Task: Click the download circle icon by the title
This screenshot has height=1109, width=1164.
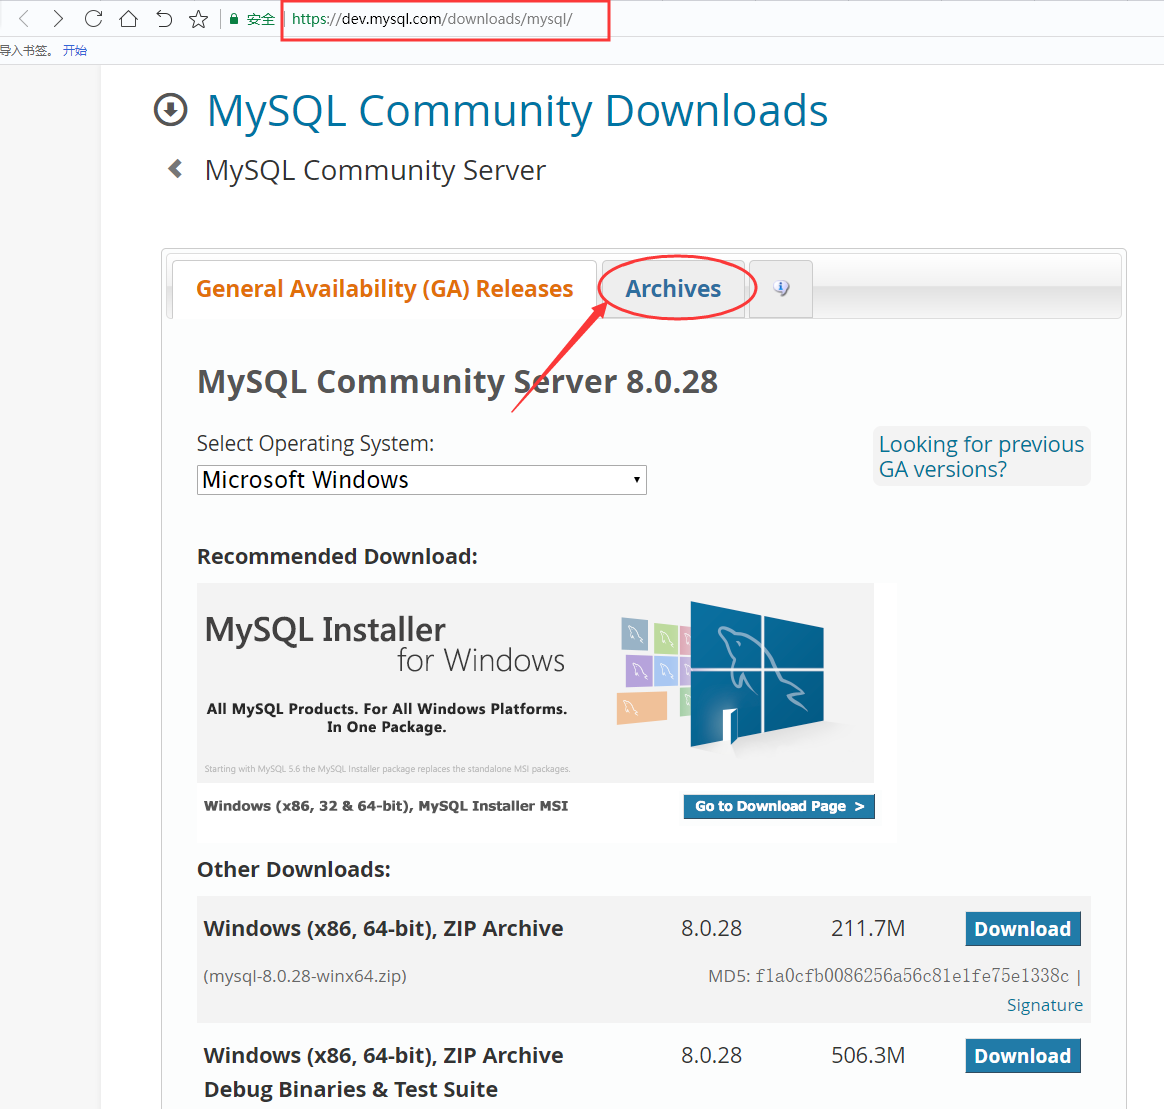Action: click(171, 110)
